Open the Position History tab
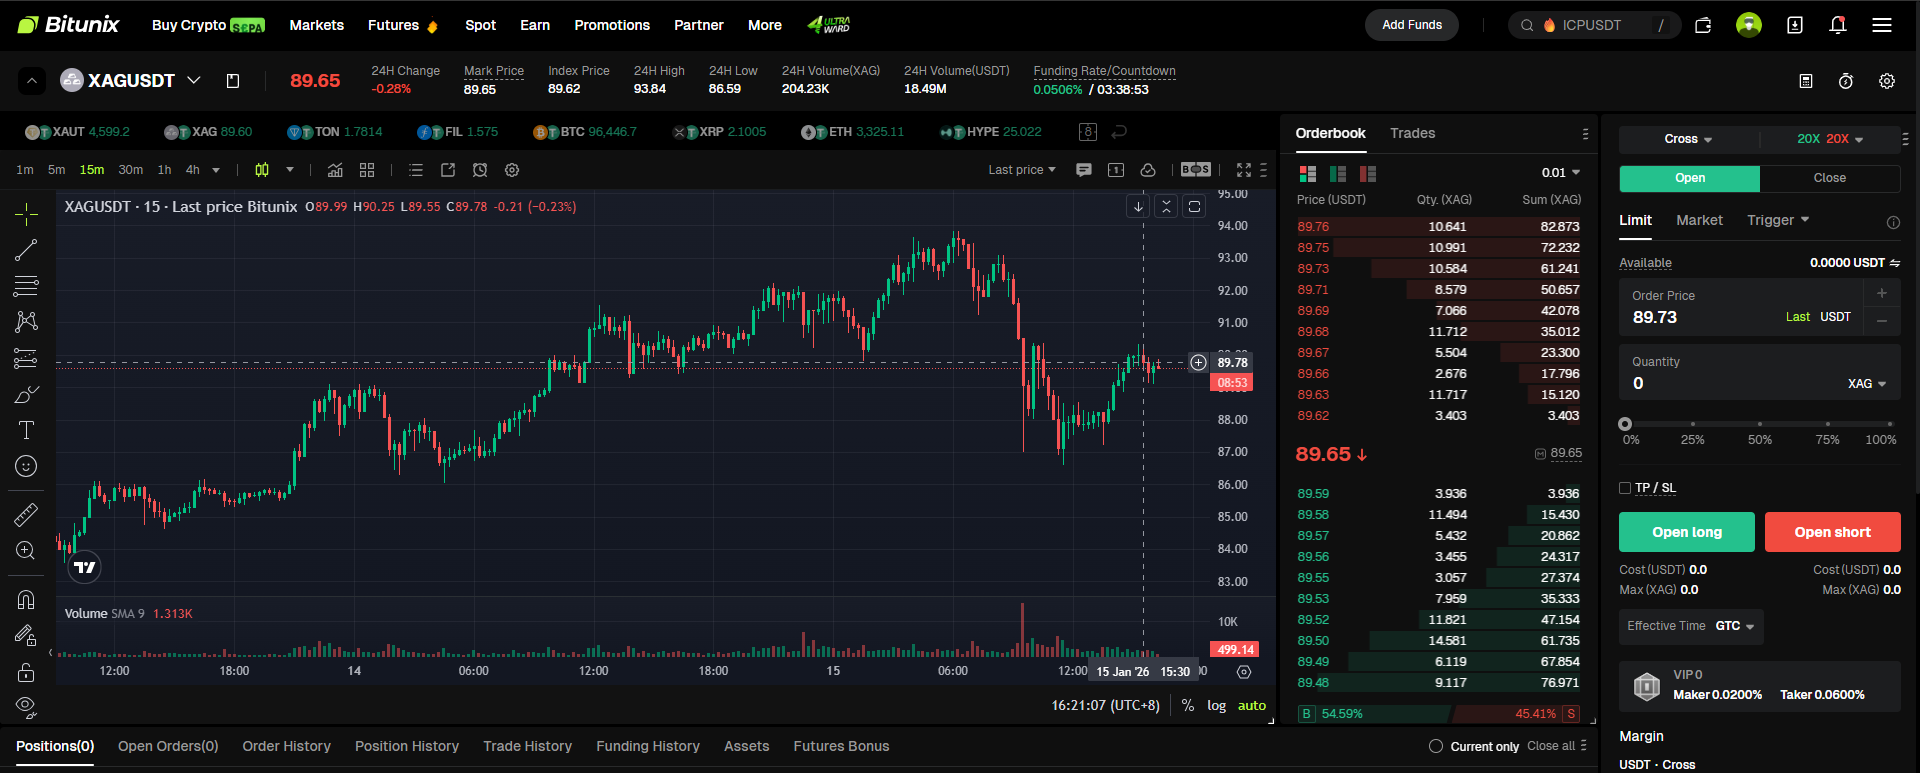The height and width of the screenshot is (773, 1920). (407, 746)
